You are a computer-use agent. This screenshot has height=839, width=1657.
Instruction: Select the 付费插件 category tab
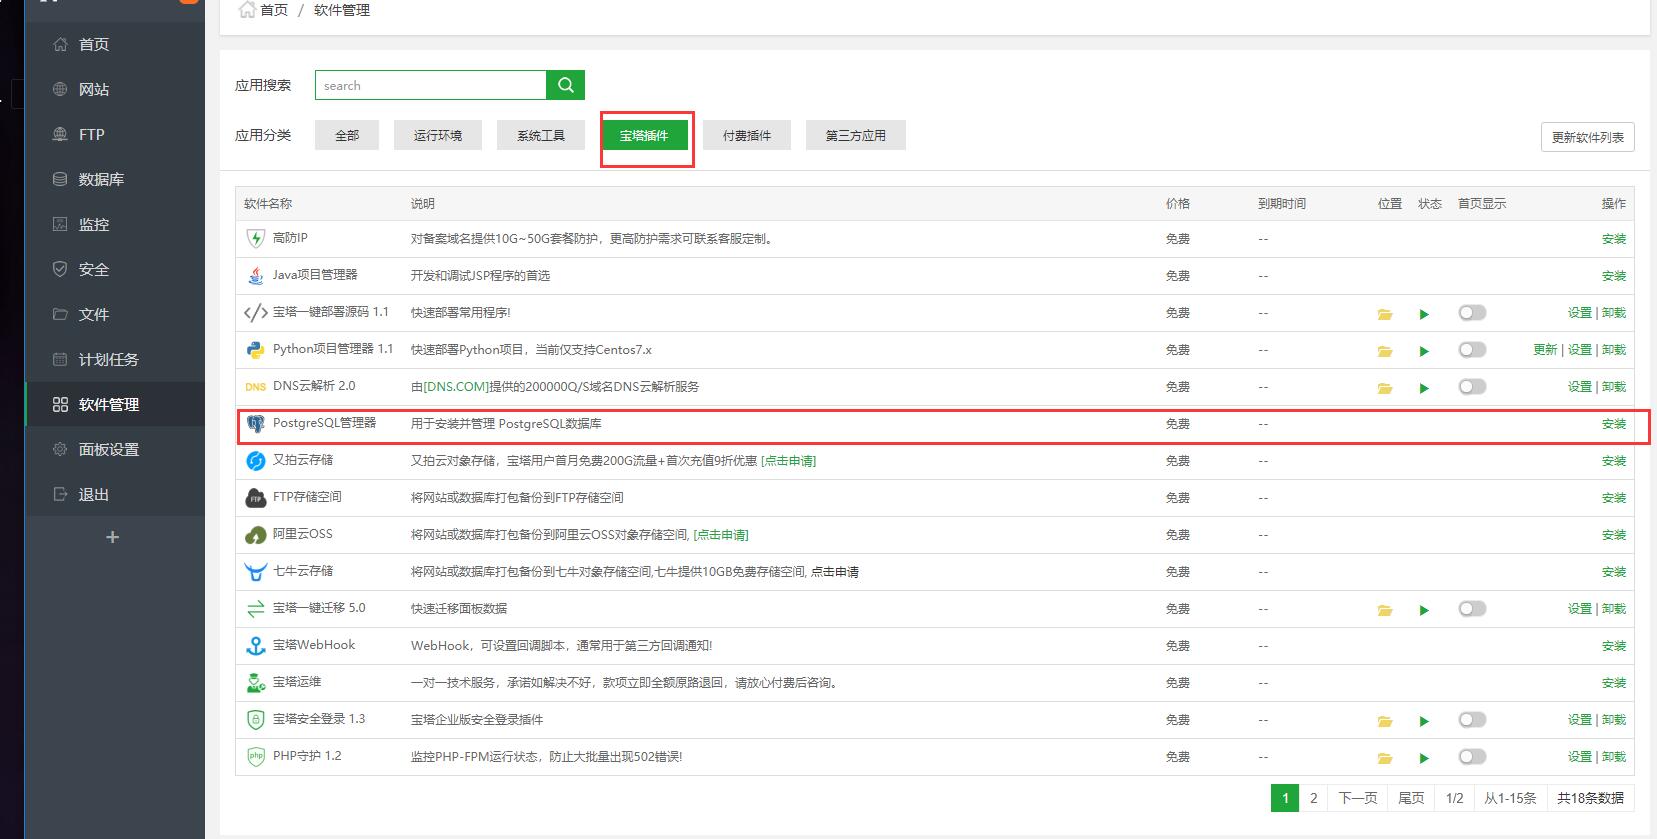pyautogui.click(x=747, y=135)
